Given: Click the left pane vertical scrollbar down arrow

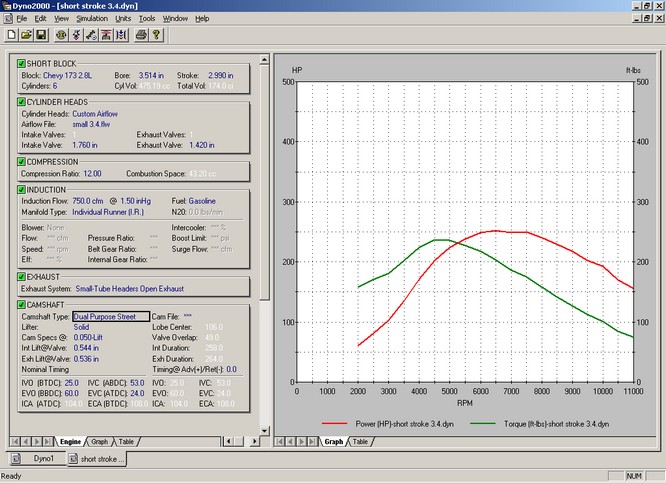Looking at the screenshot, I should point(264,429).
